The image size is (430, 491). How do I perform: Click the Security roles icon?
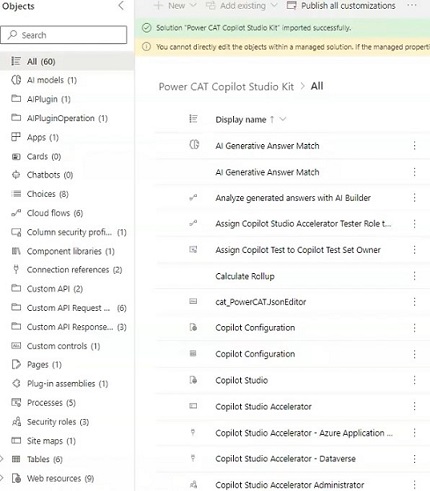coord(16,422)
